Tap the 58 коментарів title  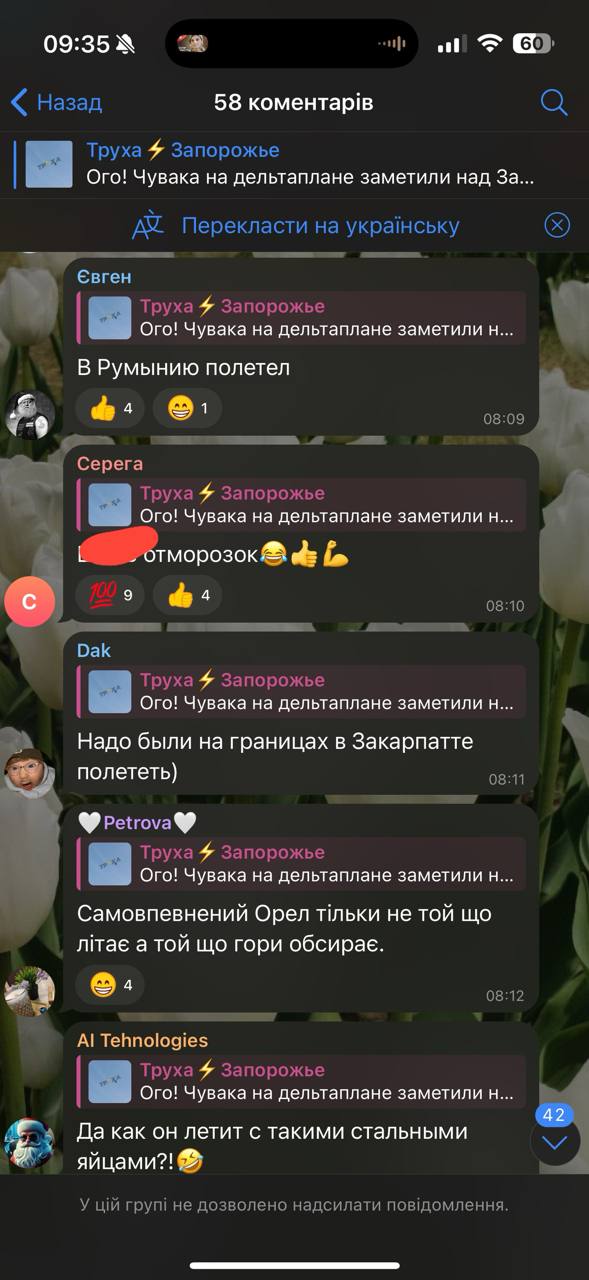[294, 102]
